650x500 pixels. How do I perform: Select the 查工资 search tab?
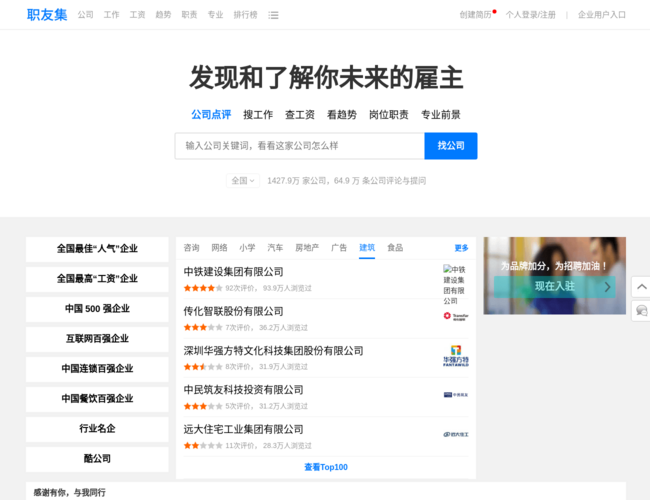click(300, 115)
